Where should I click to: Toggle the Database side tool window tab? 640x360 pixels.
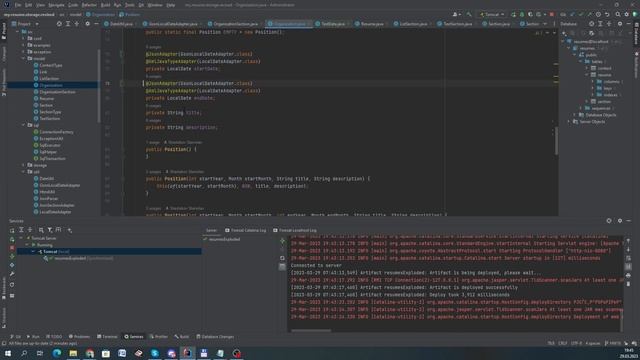636,33
